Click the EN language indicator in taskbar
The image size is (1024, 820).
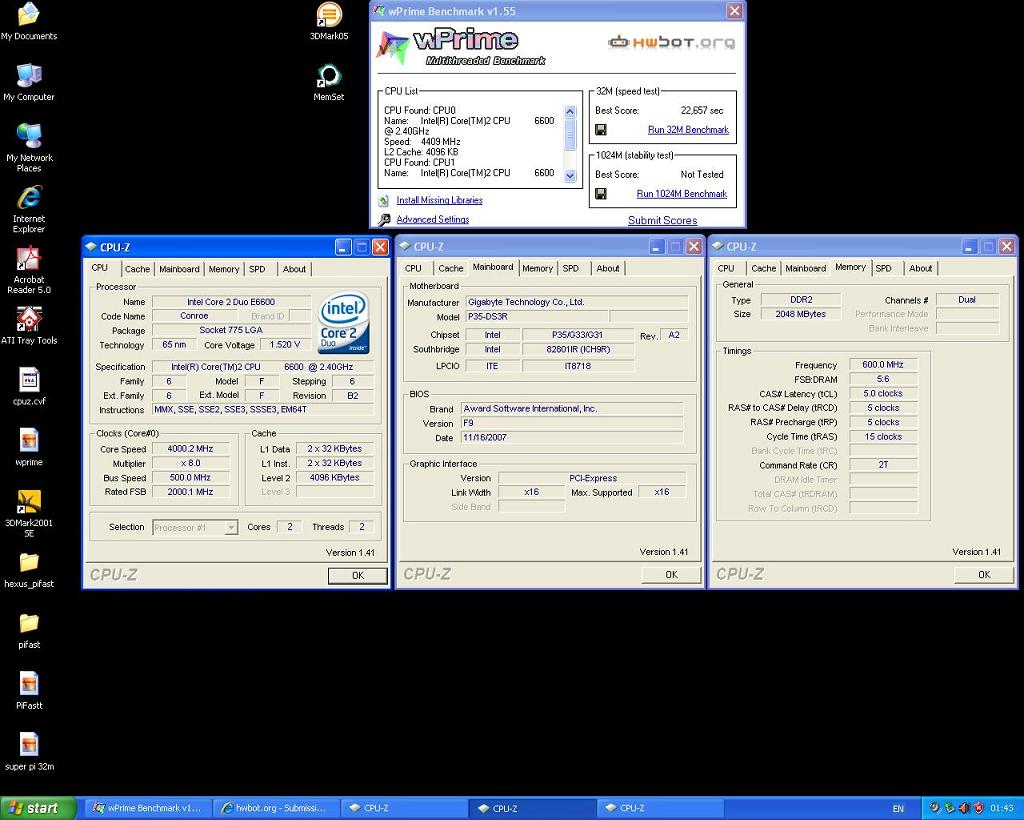tap(898, 808)
